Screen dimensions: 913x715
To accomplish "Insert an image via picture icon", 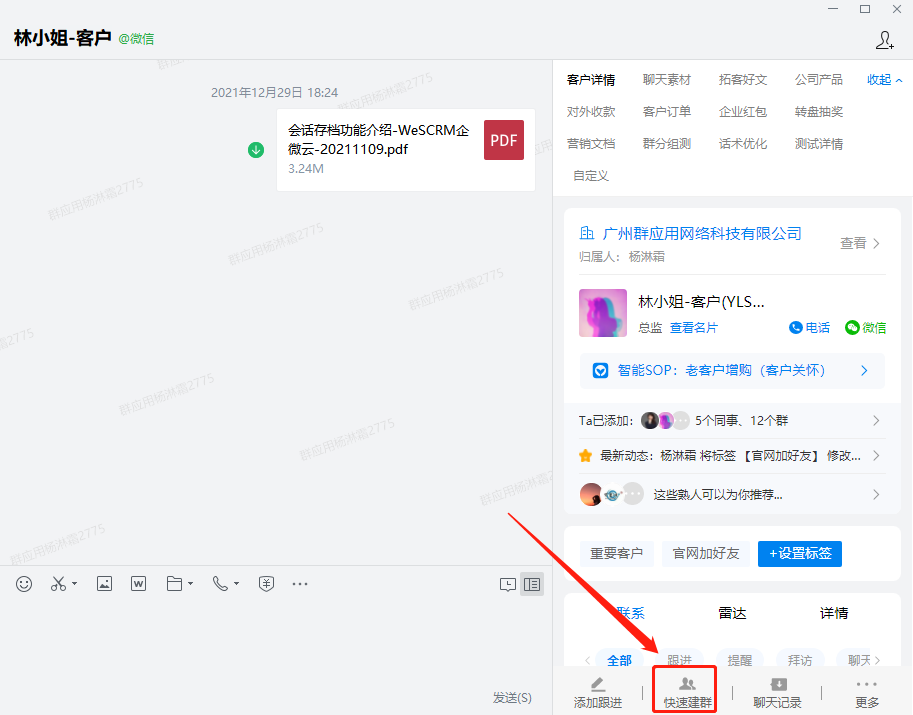I will tap(104, 584).
